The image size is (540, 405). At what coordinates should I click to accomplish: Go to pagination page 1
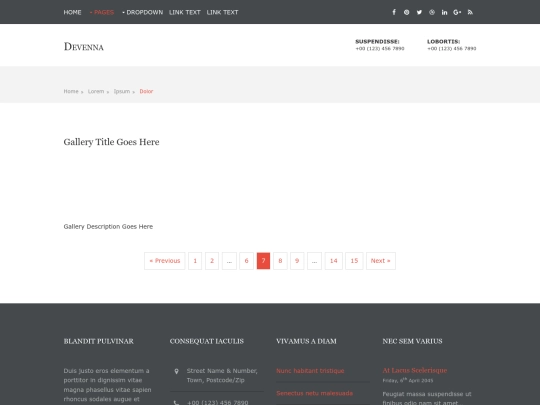[x=195, y=261]
